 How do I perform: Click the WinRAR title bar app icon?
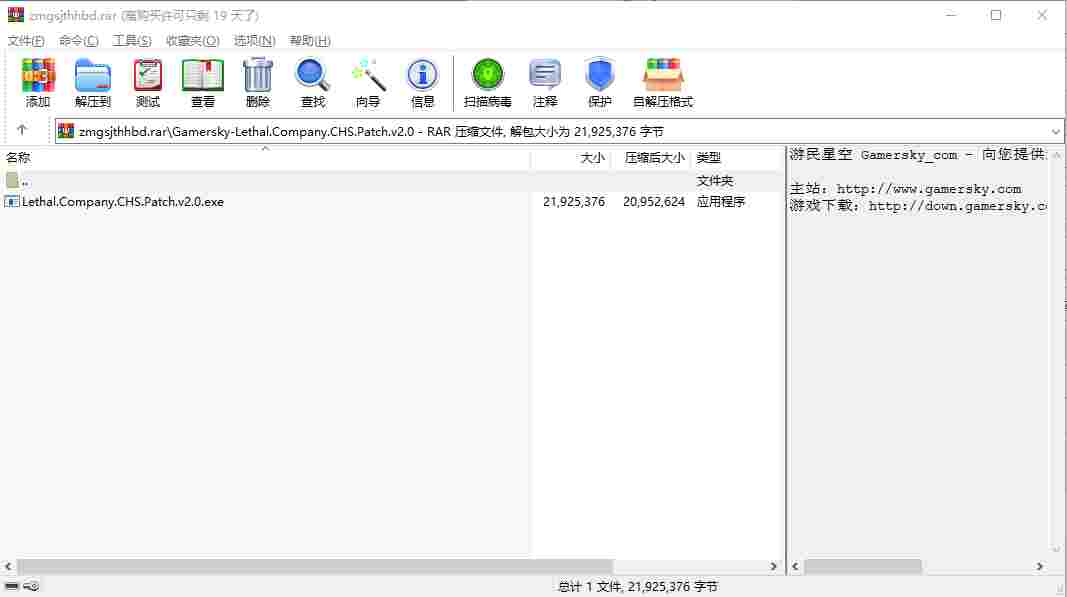(x=16, y=14)
